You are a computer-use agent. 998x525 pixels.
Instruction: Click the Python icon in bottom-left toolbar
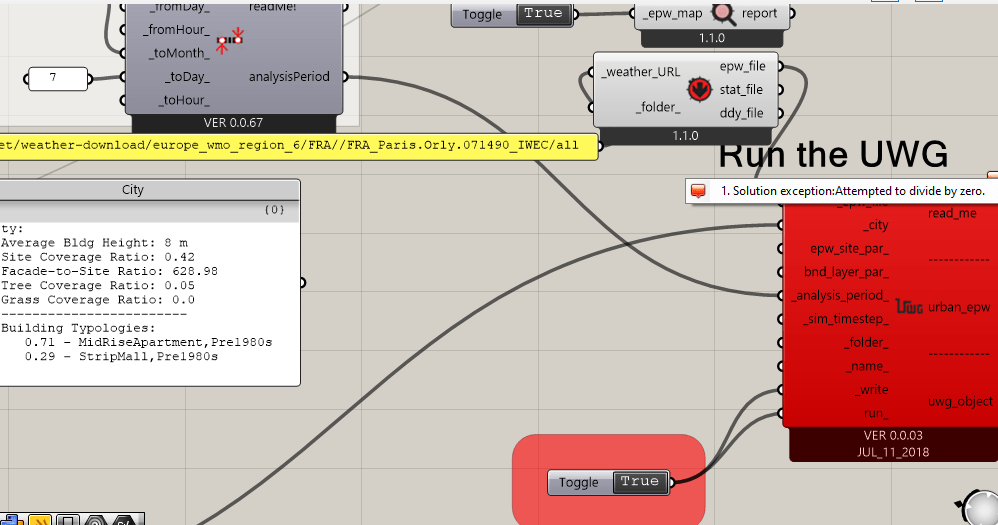click(11, 520)
